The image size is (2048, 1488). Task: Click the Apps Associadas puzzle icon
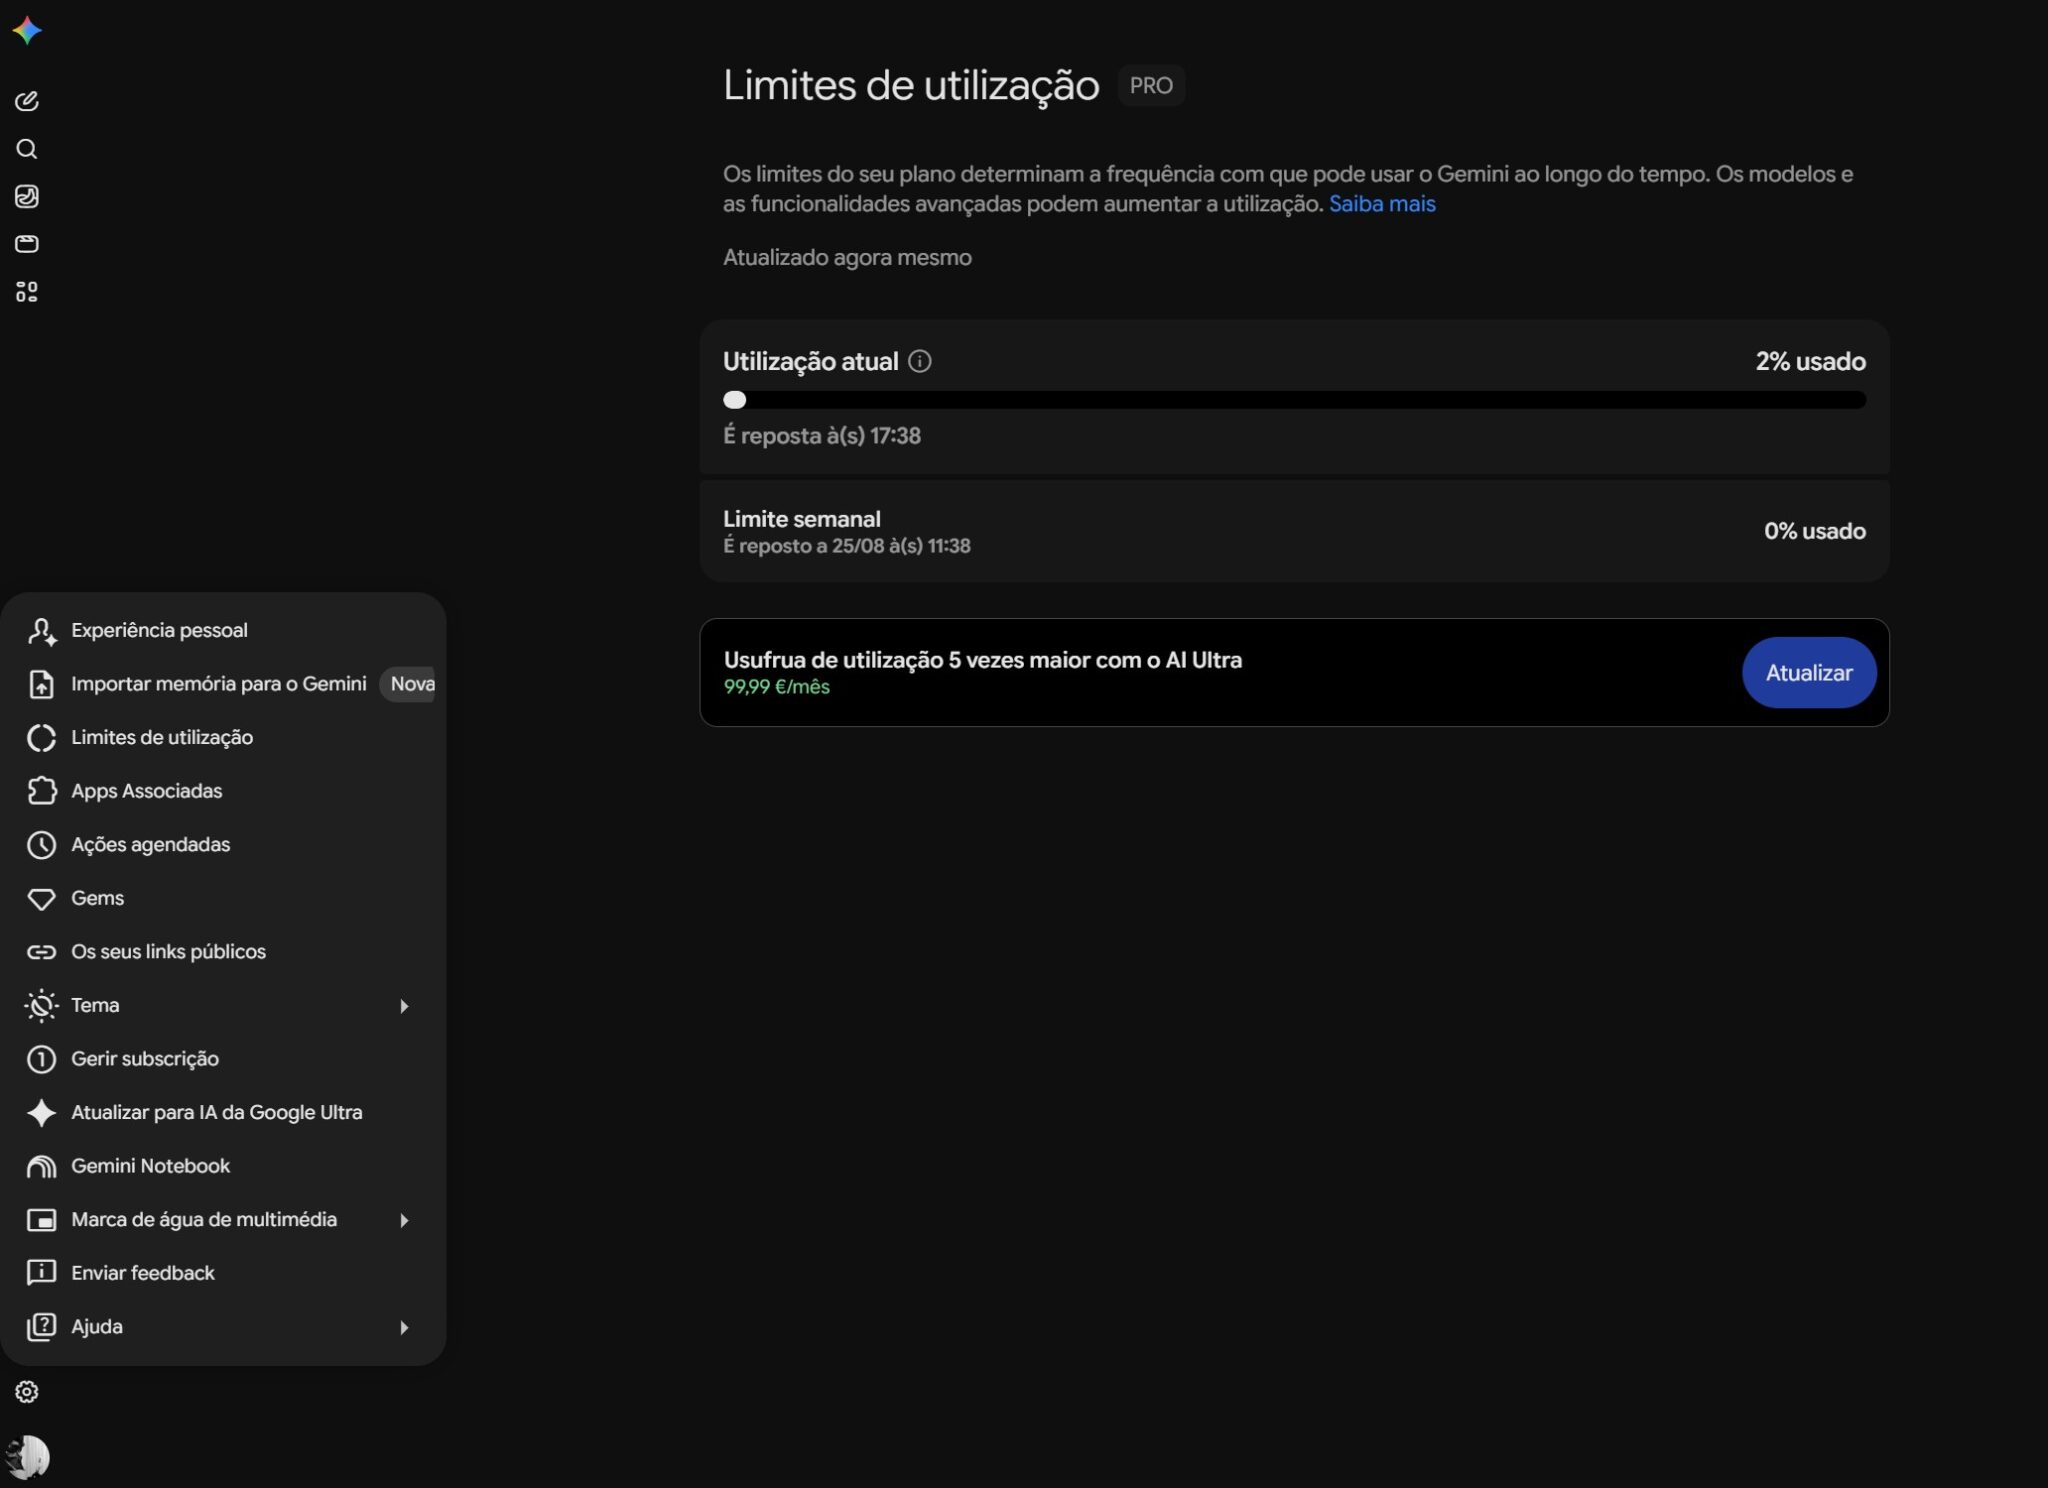[41, 791]
